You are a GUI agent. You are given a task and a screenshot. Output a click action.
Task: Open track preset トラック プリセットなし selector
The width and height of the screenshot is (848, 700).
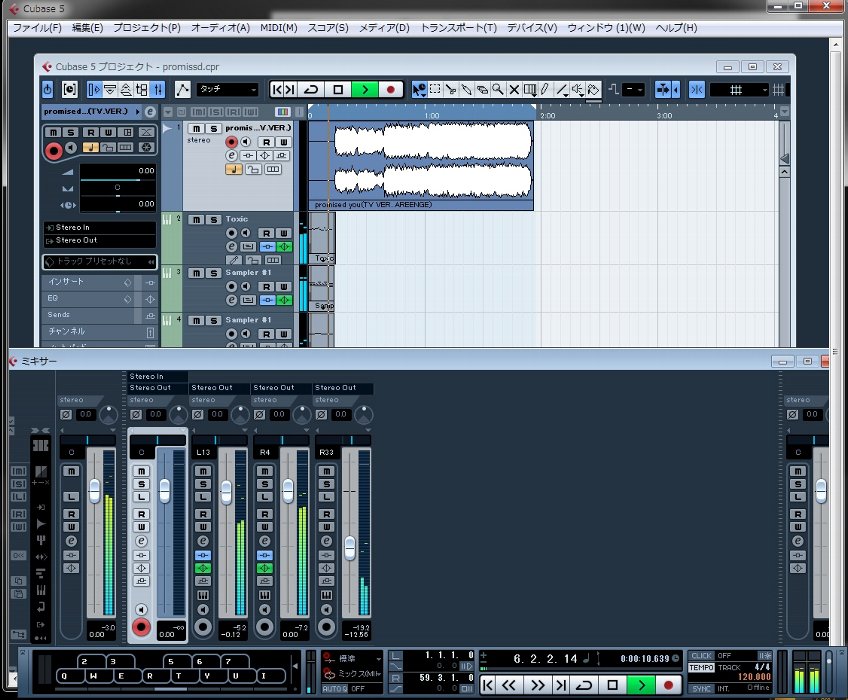point(100,262)
